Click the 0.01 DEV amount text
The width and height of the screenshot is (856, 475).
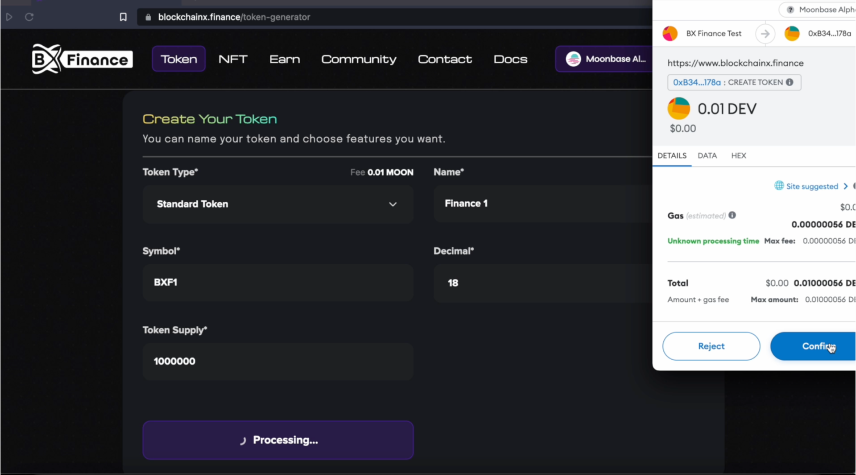coord(727,109)
